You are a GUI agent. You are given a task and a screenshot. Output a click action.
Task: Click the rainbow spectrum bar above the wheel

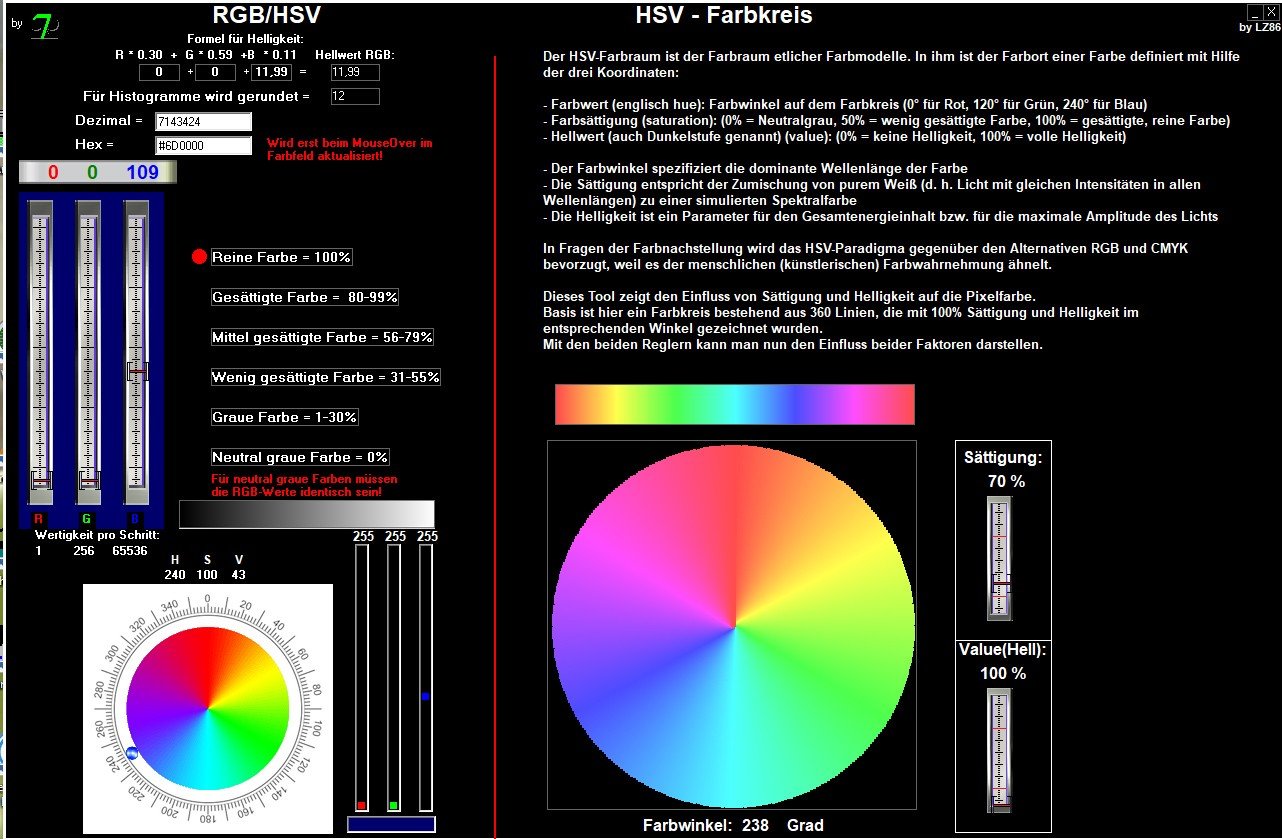click(735, 405)
